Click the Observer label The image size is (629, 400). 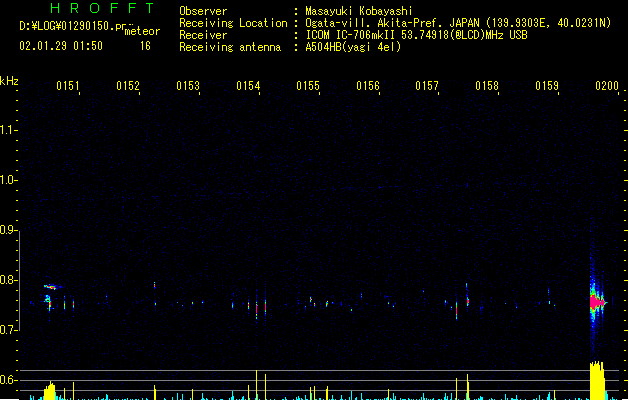(x=203, y=11)
